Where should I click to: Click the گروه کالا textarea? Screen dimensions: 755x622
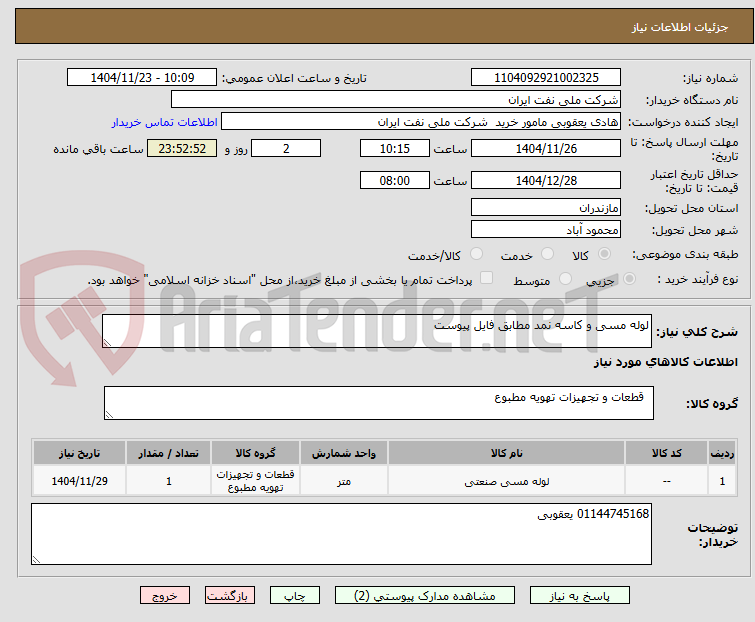(x=379, y=403)
